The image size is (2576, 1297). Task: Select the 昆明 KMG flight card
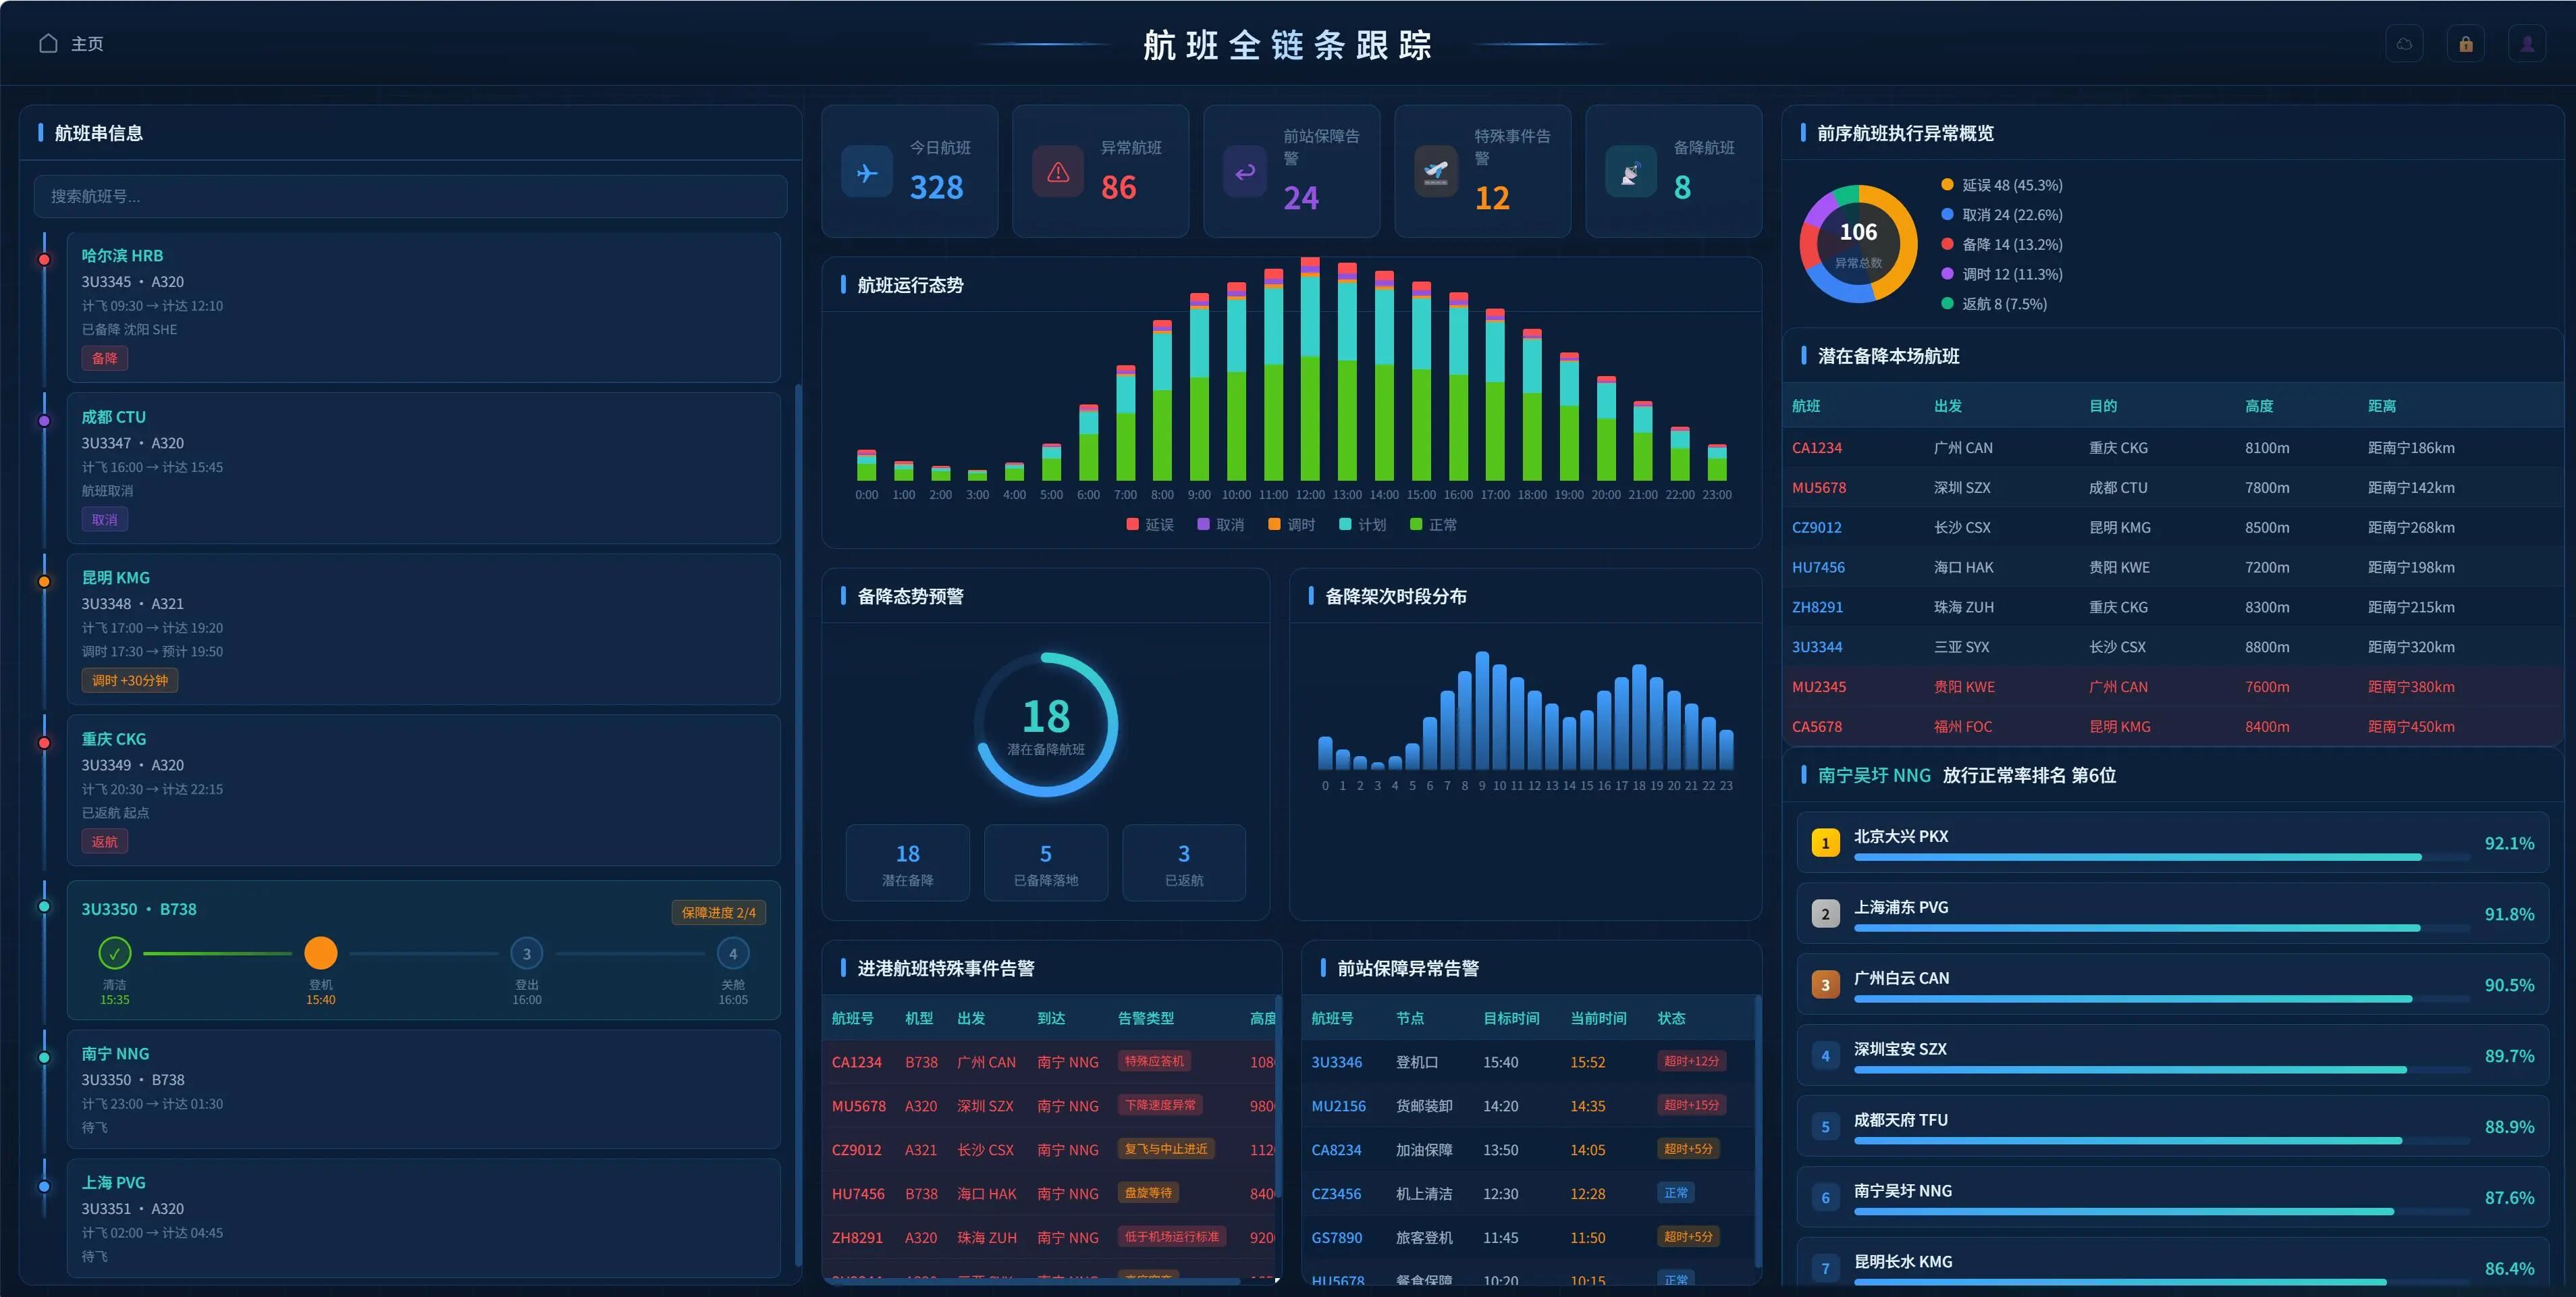[x=424, y=629]
